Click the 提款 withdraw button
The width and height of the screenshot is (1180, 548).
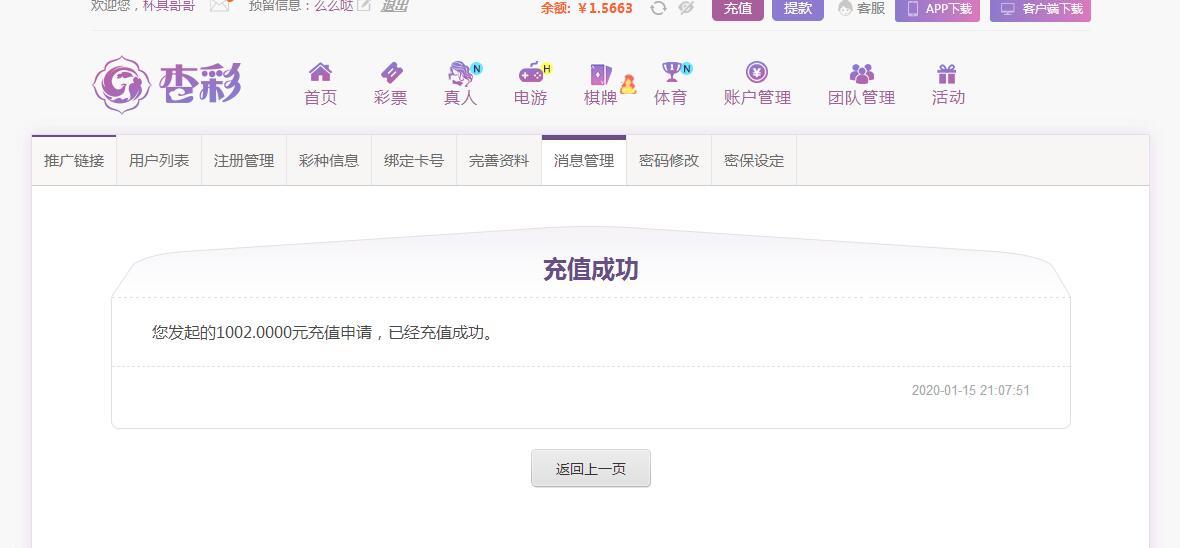pyautogui.click(x=798, y=9)
